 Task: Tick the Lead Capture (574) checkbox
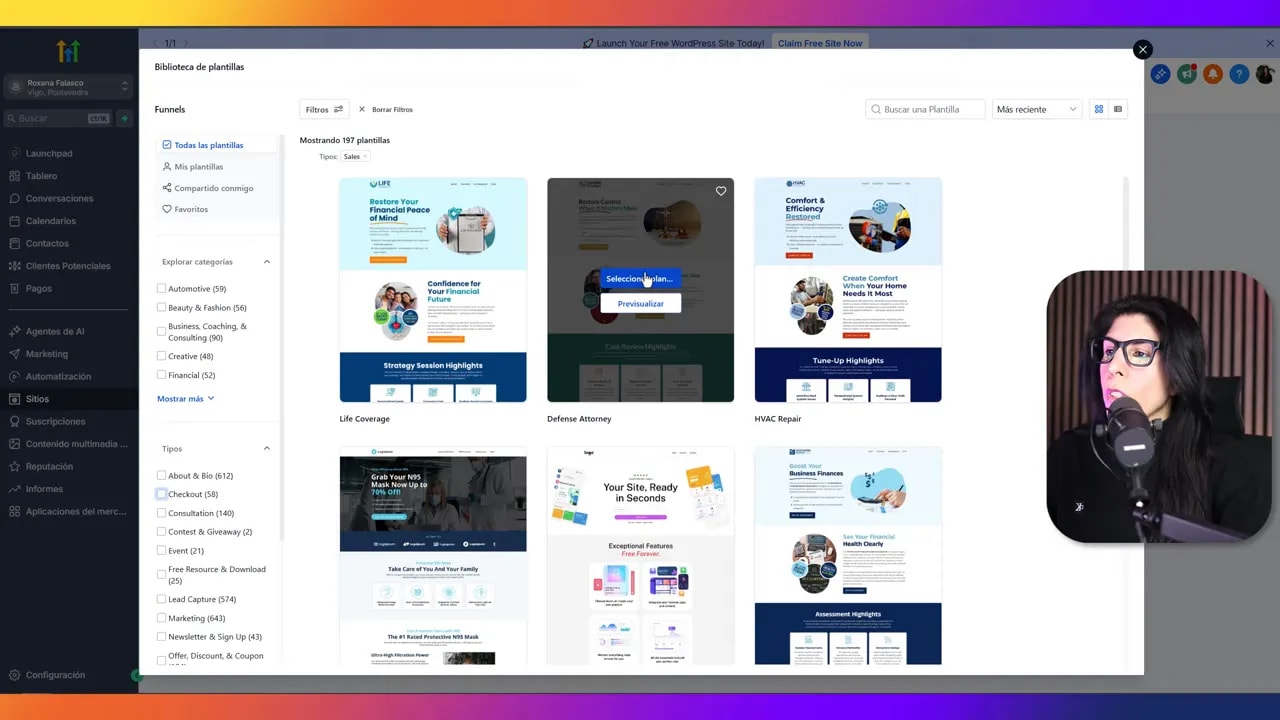161,599
